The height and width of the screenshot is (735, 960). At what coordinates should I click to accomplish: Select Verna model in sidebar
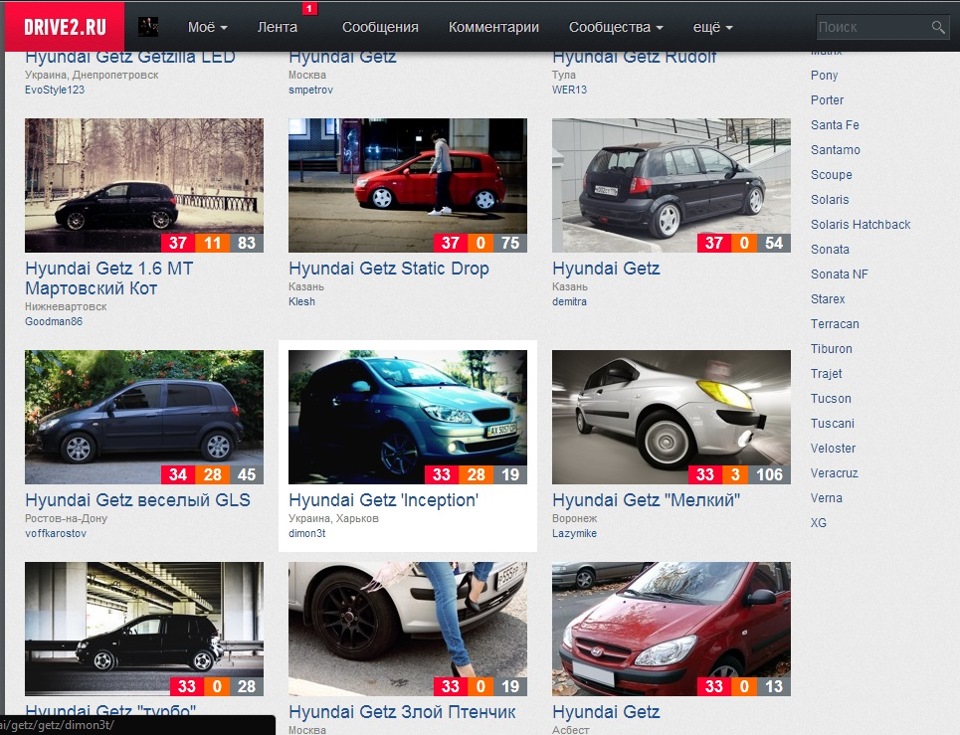tap(827, 498)
